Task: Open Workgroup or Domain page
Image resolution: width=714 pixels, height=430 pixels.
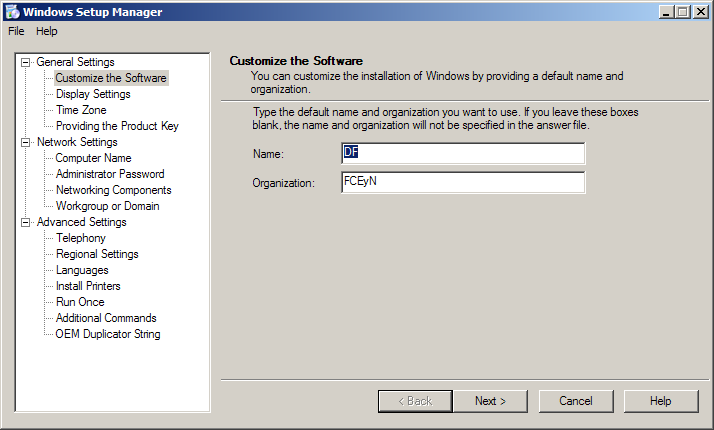Action: pos(107,206)
